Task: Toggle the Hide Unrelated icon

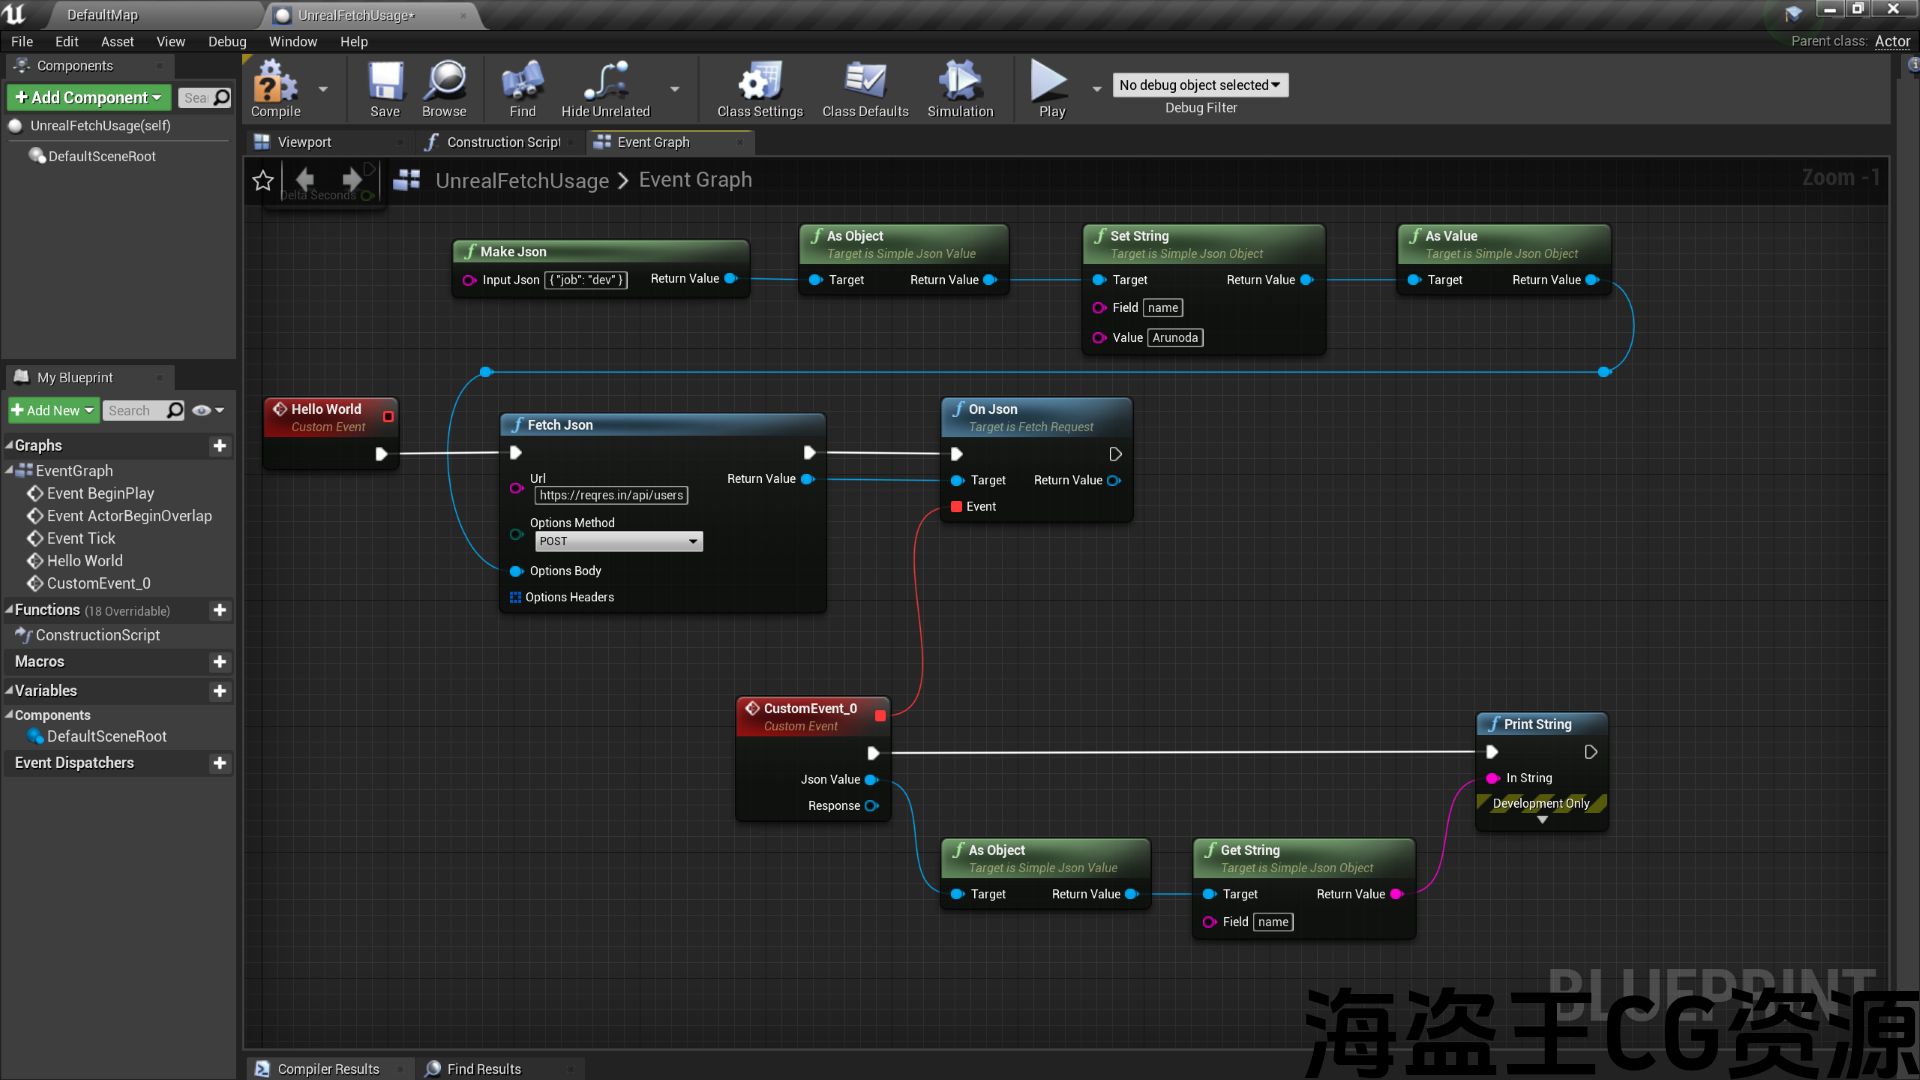Action: [x=605, y=82]
